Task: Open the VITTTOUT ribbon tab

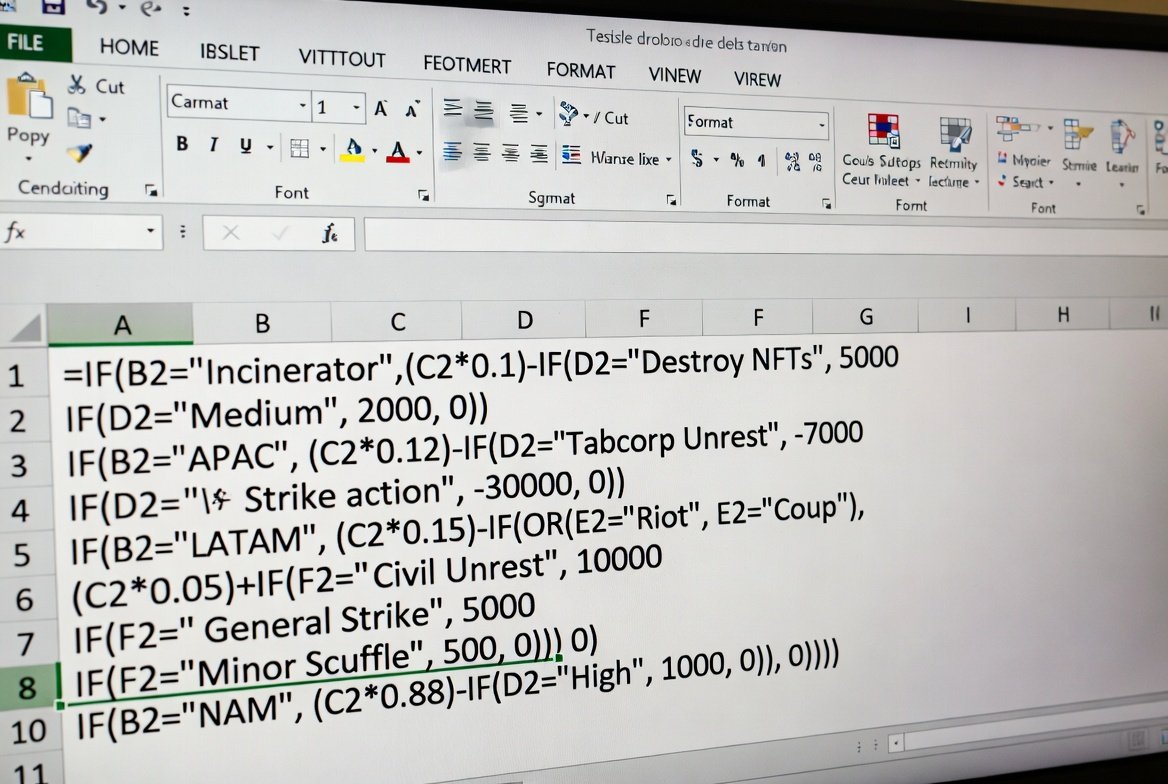Action: click(x=342, y=58)
